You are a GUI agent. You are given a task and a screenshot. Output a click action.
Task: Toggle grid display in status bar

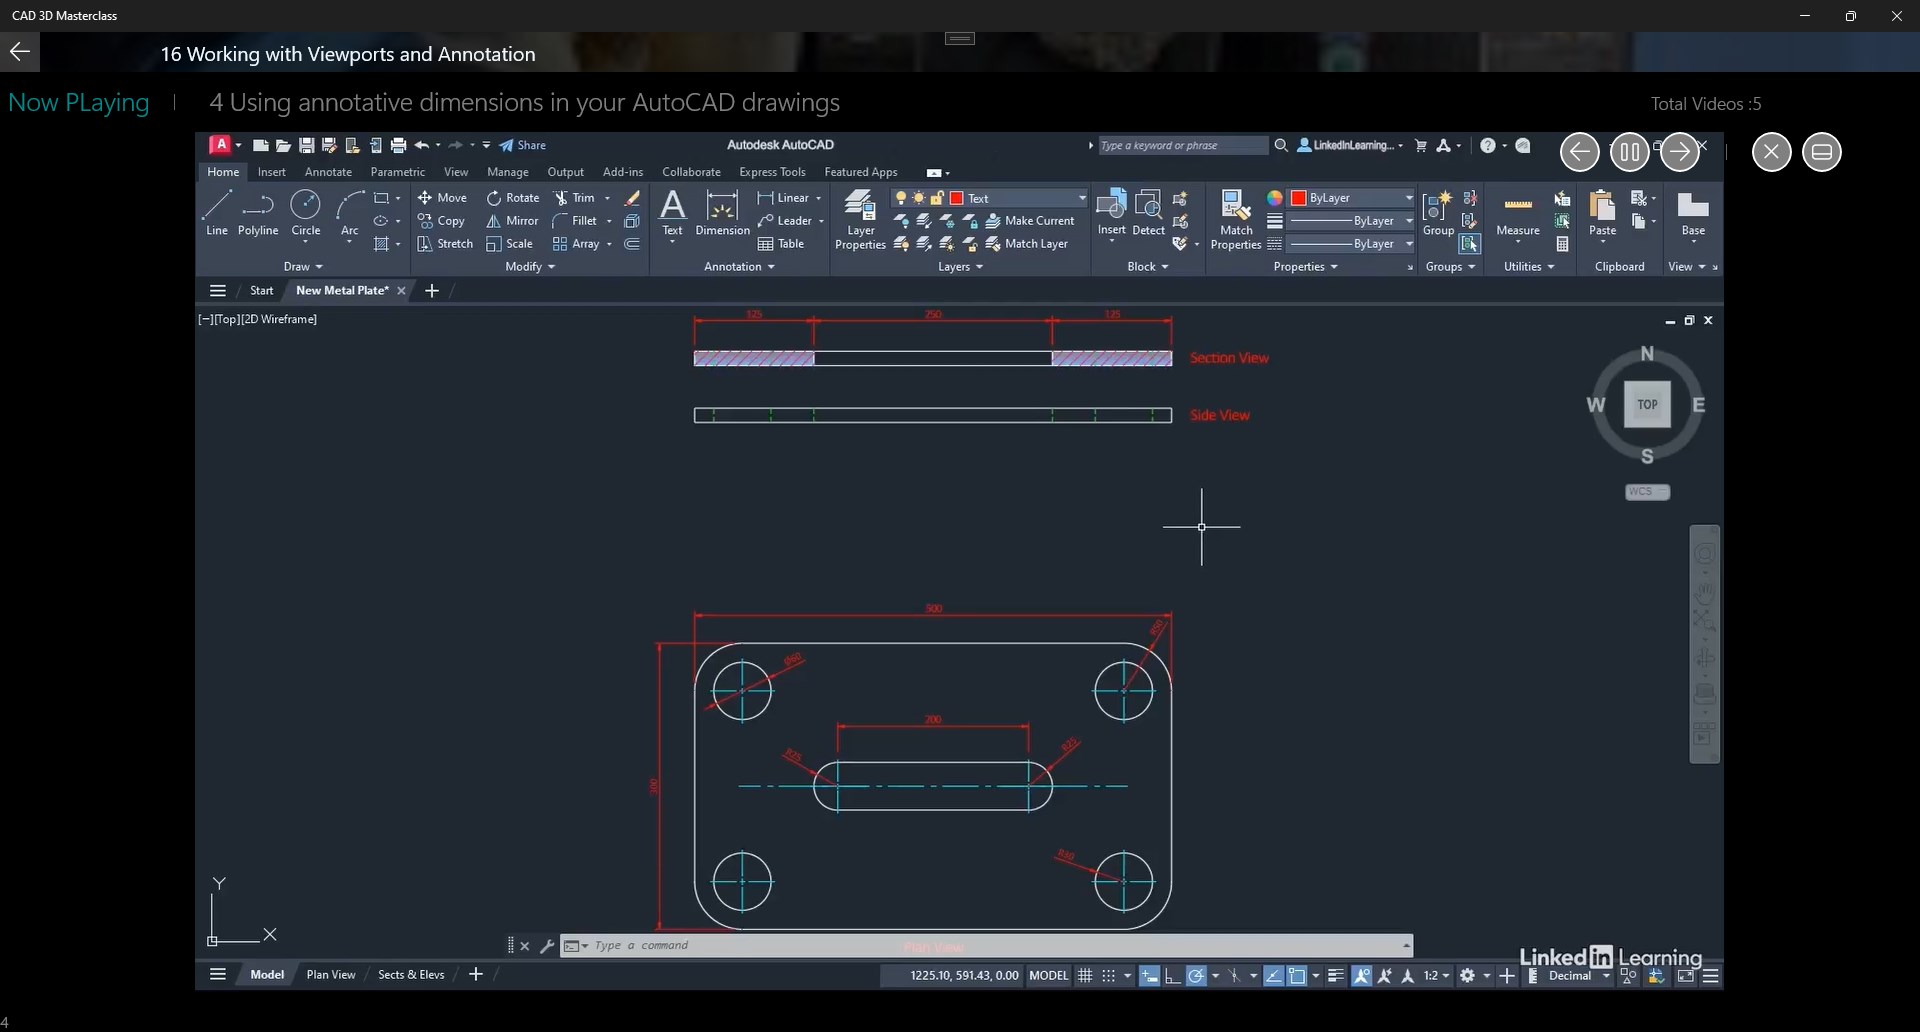point(1087,976)
